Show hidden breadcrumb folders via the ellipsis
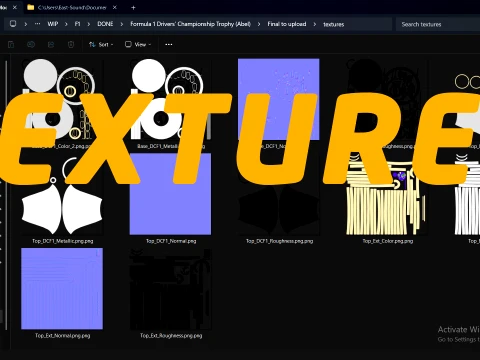This screenshot has width=480, height=360. pos(38,24)
